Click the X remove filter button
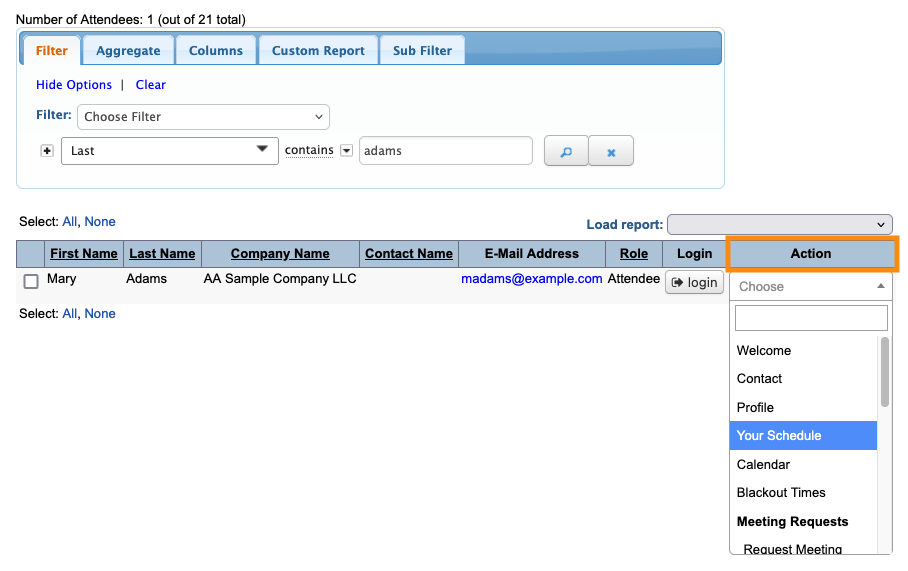 pyautogui.click(x=611, y=151)
